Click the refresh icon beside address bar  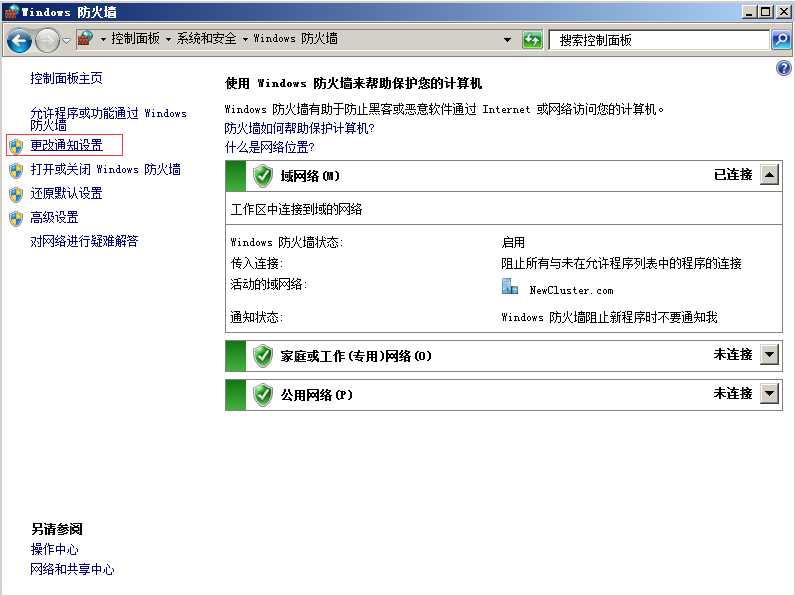(x=532, y=40)
